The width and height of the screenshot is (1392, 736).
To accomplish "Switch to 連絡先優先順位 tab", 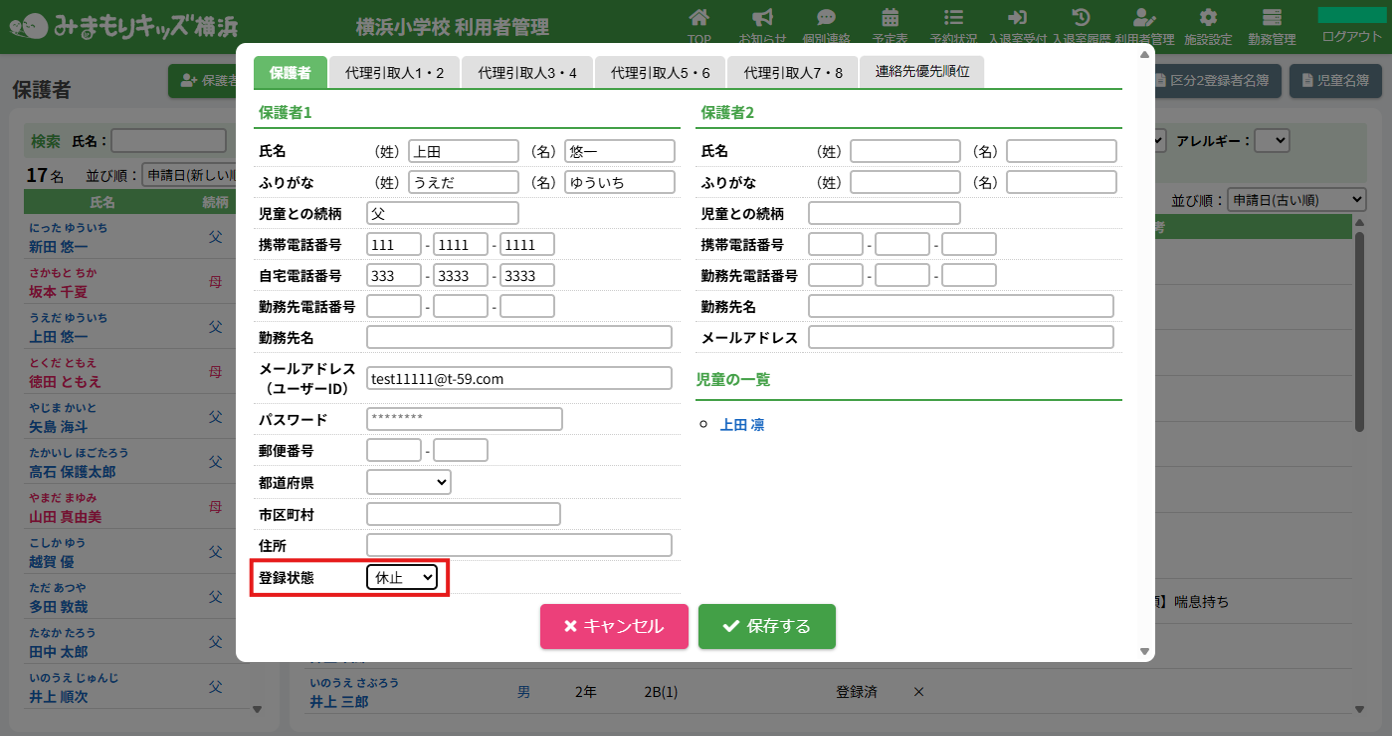I will [922, 72].
